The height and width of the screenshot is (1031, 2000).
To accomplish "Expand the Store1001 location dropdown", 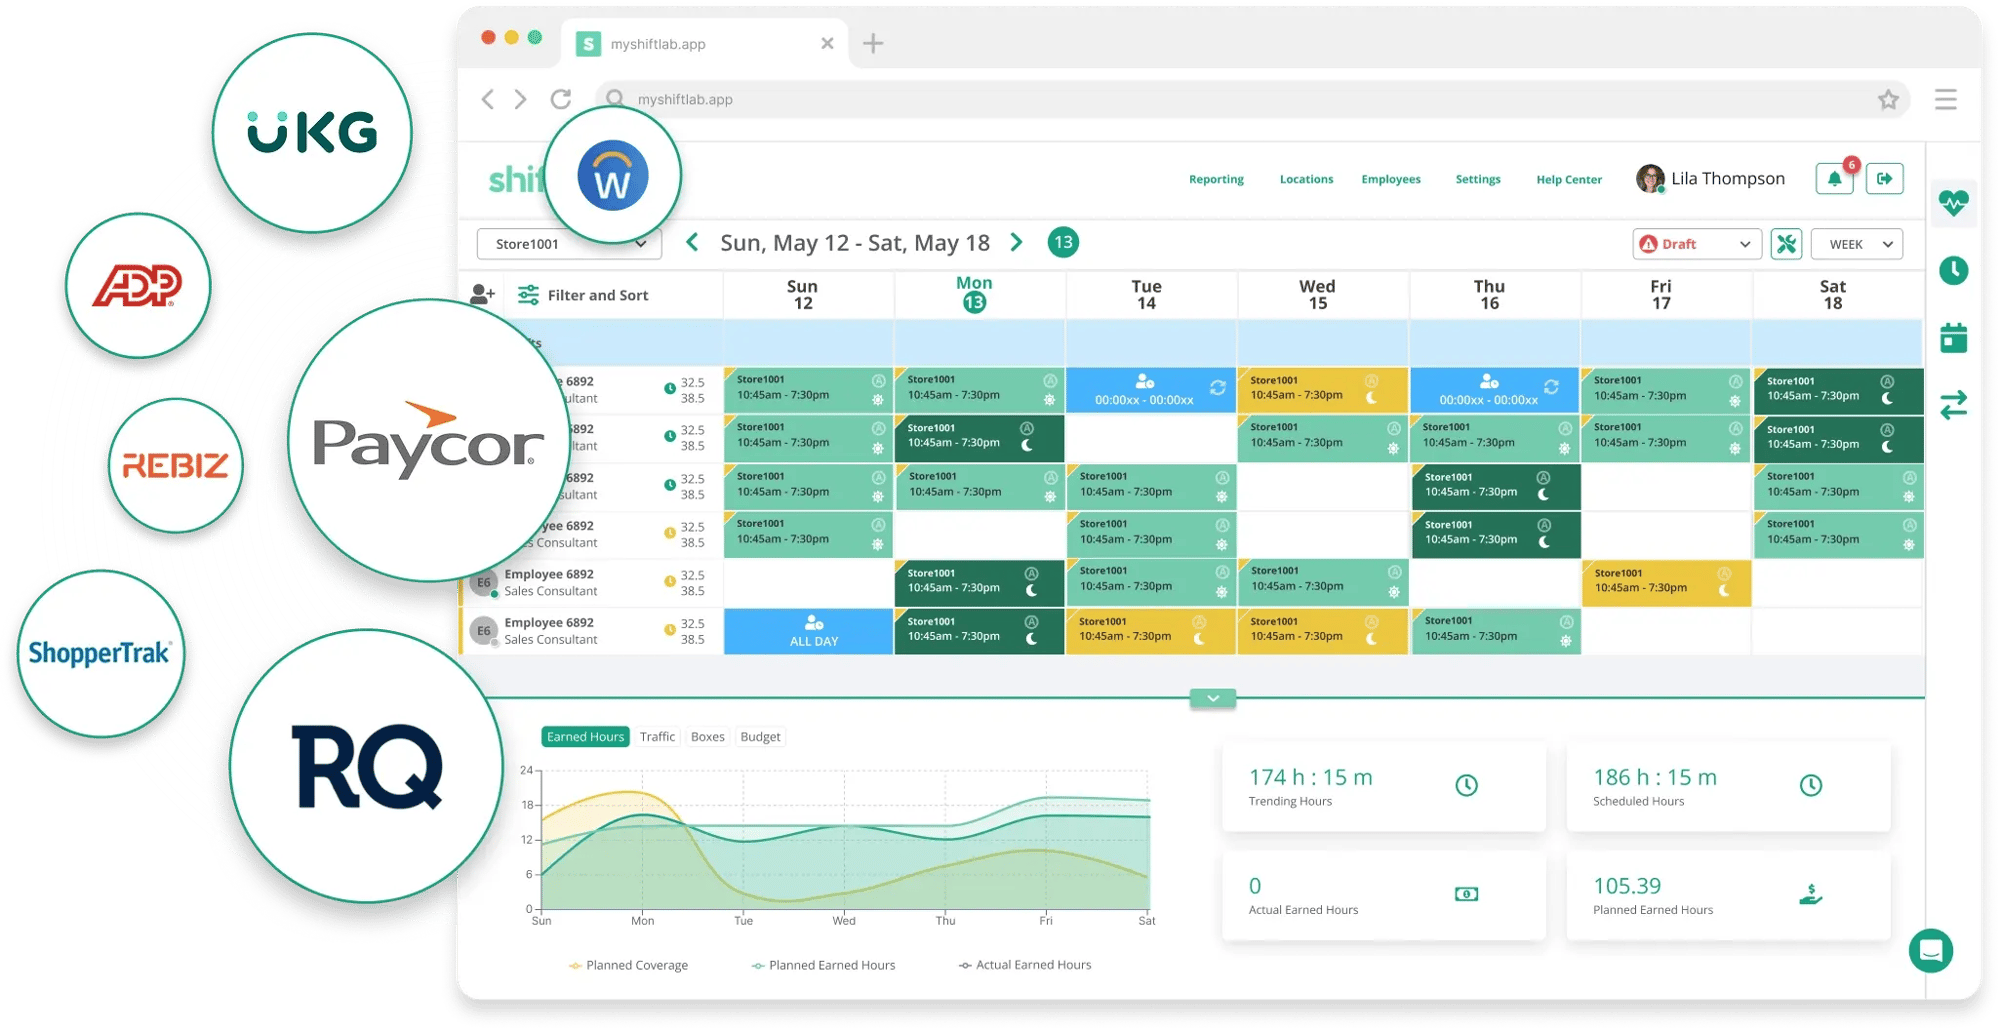I will 568,244.
